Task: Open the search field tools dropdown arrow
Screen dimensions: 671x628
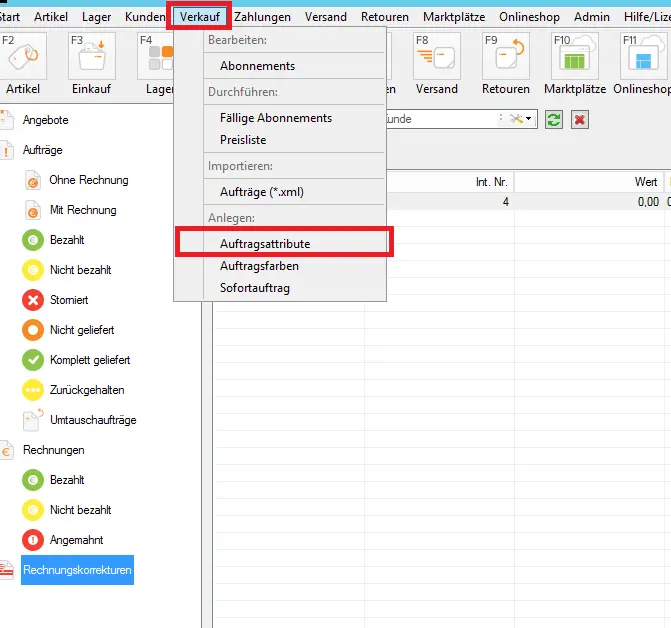Action: [x=528, y=118]
